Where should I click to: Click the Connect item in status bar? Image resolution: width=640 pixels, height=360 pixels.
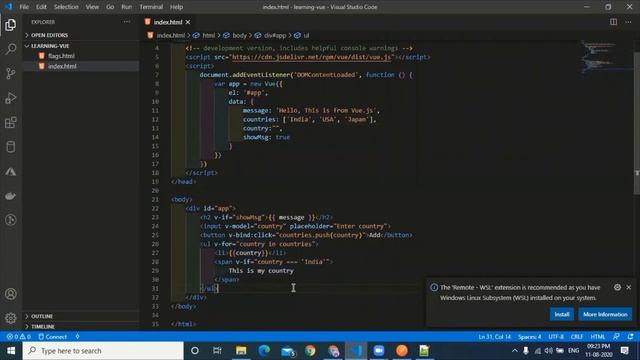pos(52,337)
